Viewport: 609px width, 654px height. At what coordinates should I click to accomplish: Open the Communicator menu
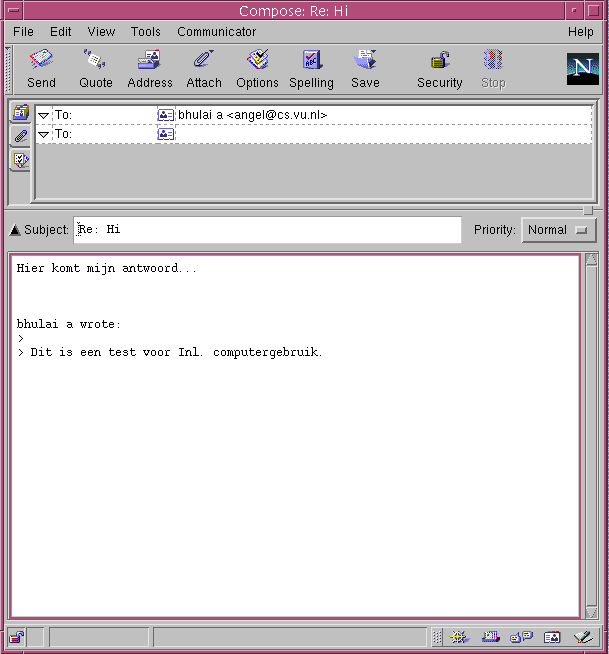216,32
